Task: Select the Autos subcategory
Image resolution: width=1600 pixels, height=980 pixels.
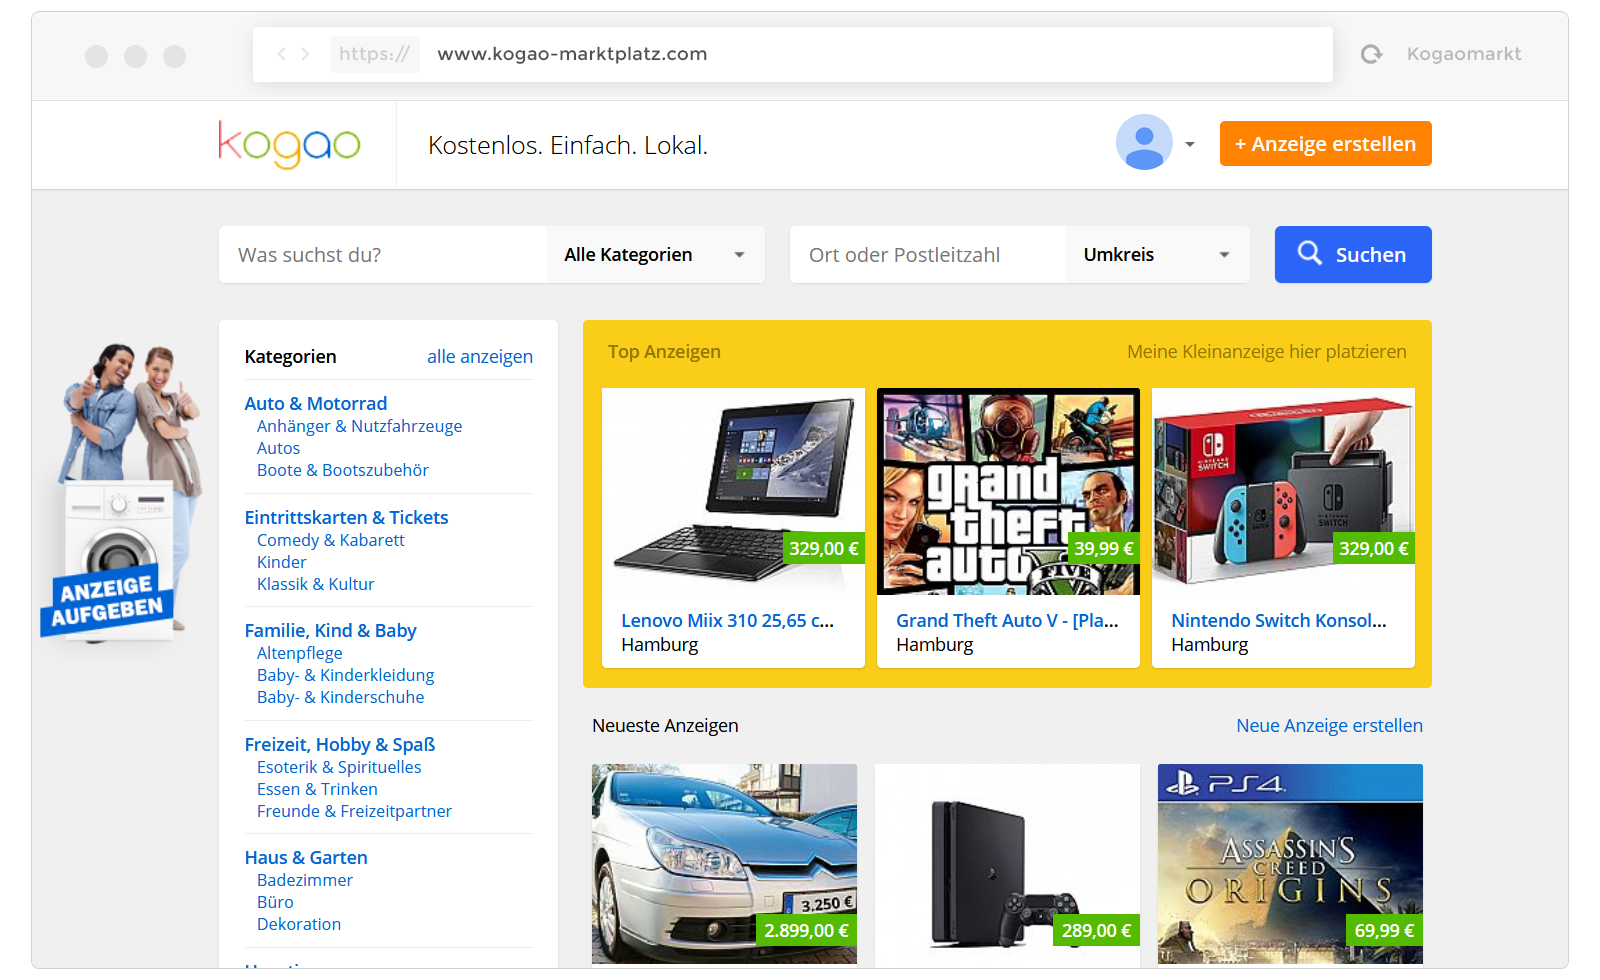Action: [278, 448]
